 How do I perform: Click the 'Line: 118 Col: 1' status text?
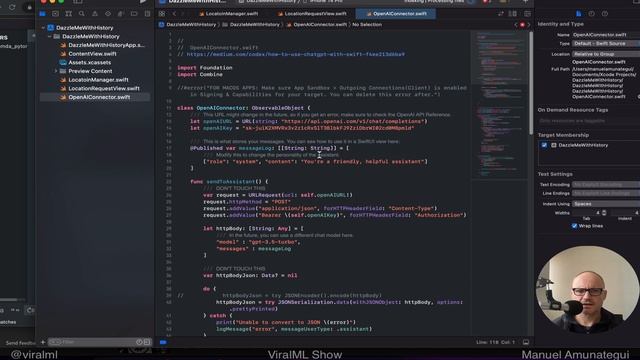pos(495,342)
